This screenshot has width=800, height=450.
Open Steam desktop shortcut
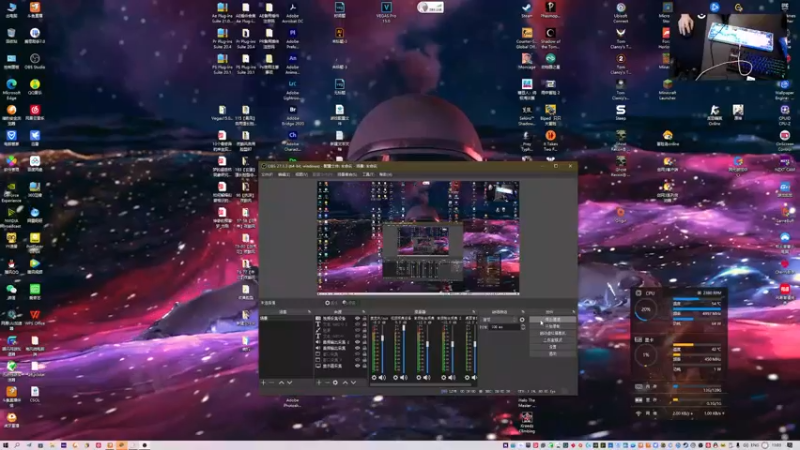(527, 10)
